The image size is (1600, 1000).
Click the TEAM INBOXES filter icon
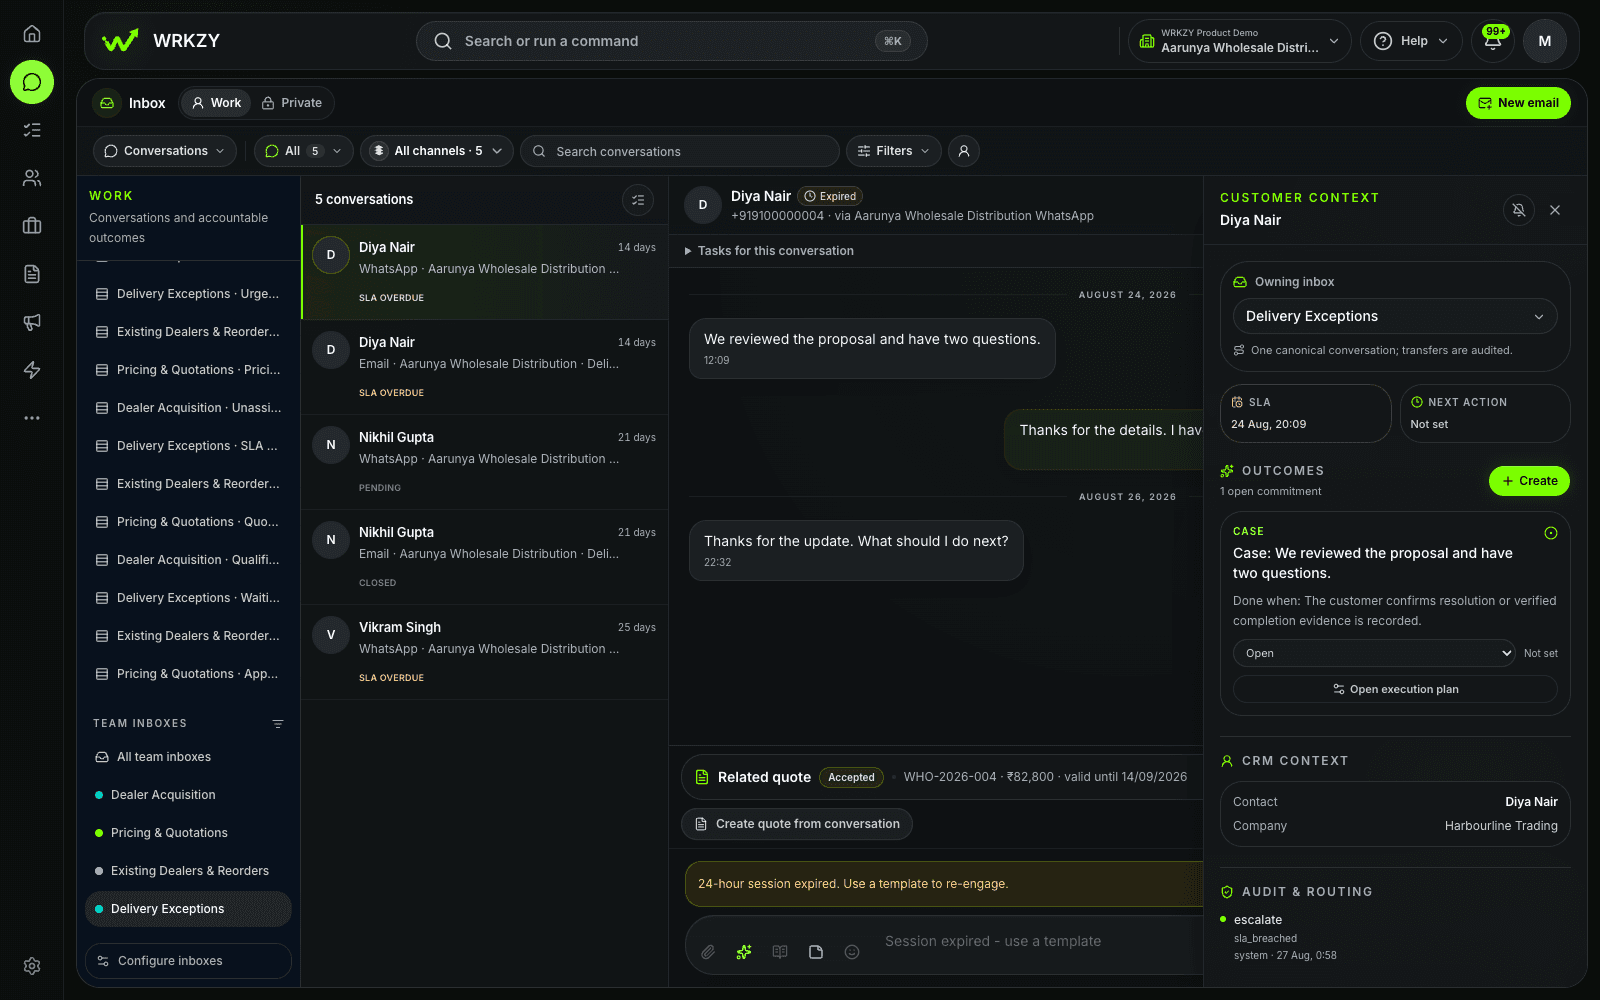click(278, 724)
